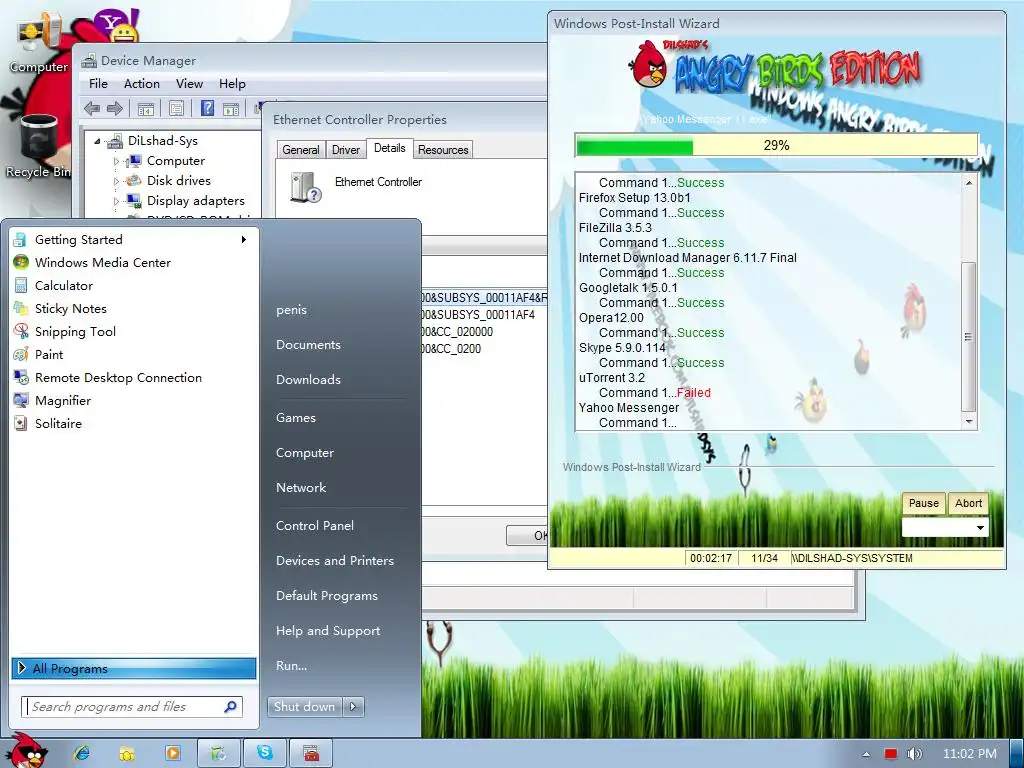Expand All Programs in Start menu
Viewport: 1024px width, 768px height.
pyautogui.click(x=134, y=668)
